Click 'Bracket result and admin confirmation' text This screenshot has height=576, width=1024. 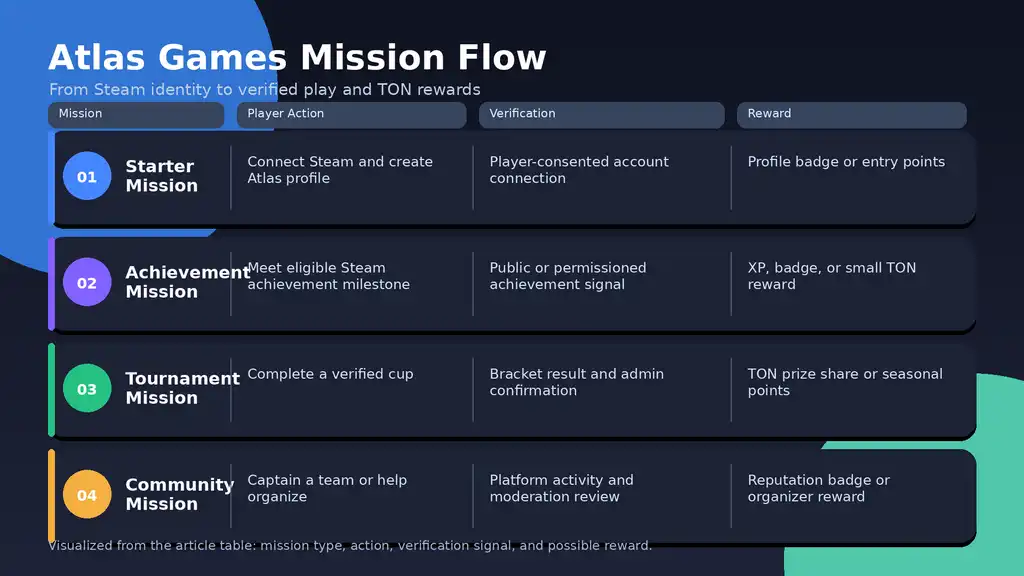point(576,382)
